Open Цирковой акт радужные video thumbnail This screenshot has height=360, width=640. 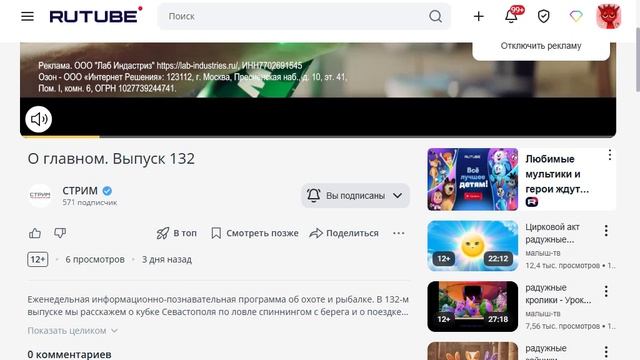[473, 246]
